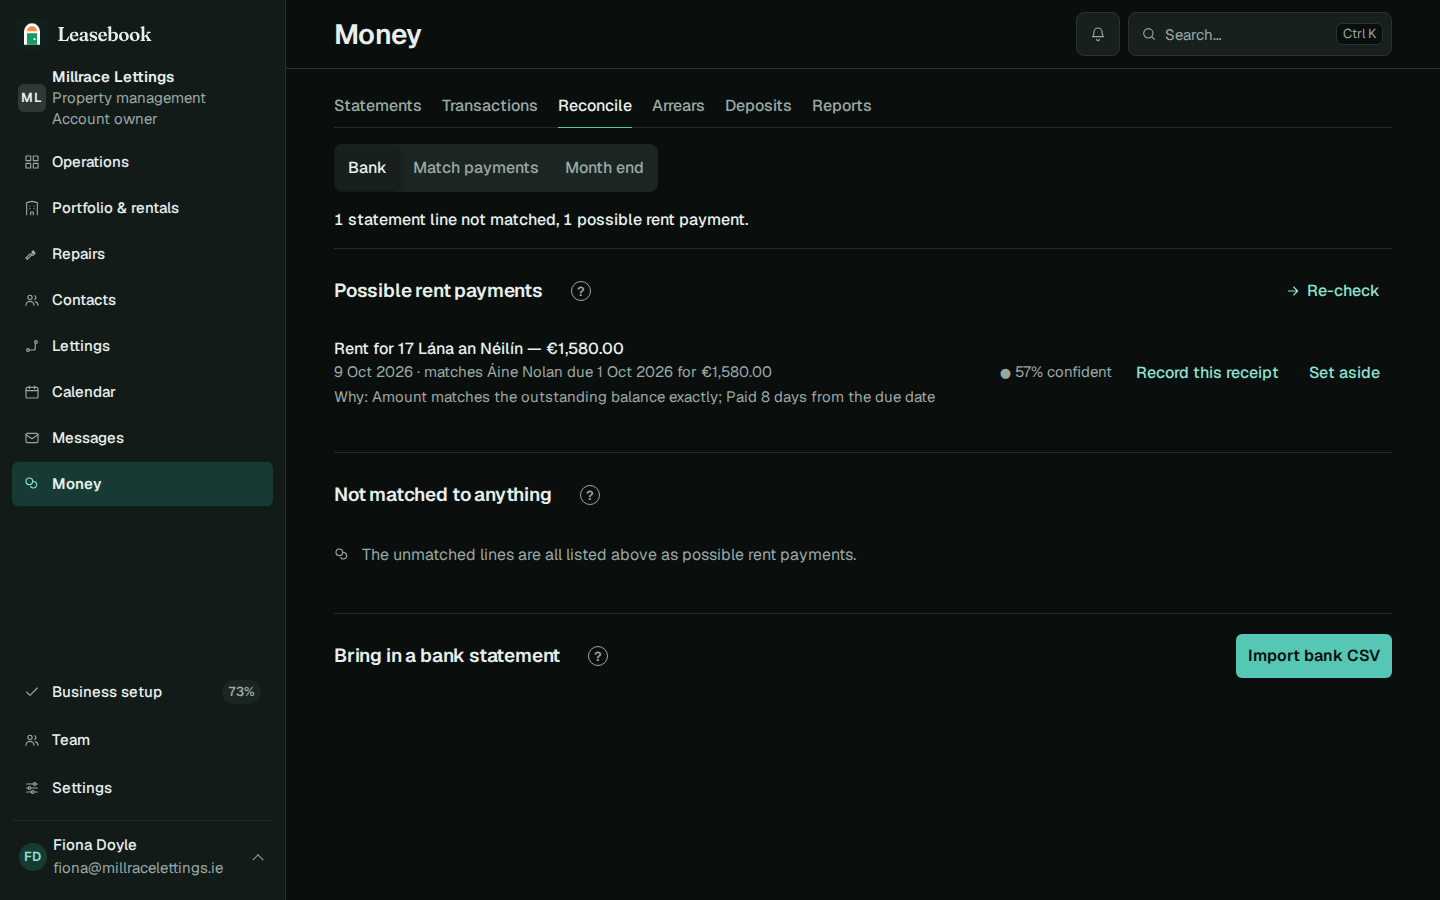Show help for Possible rent payments
The width and height of the screenshot is (1440, 900).
[x=581, y=291]
